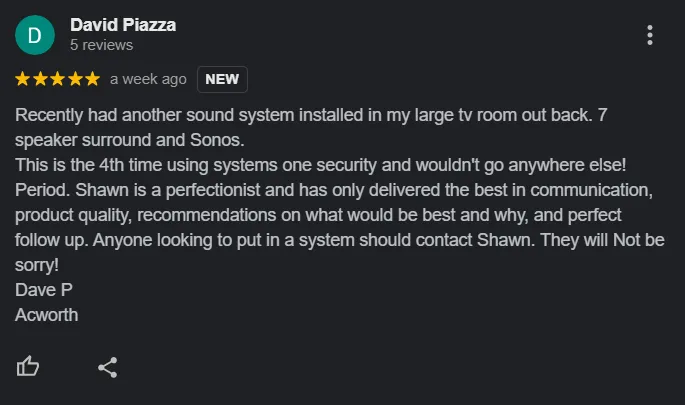Click the fifth yellow rating star

(x=92, y=79)
